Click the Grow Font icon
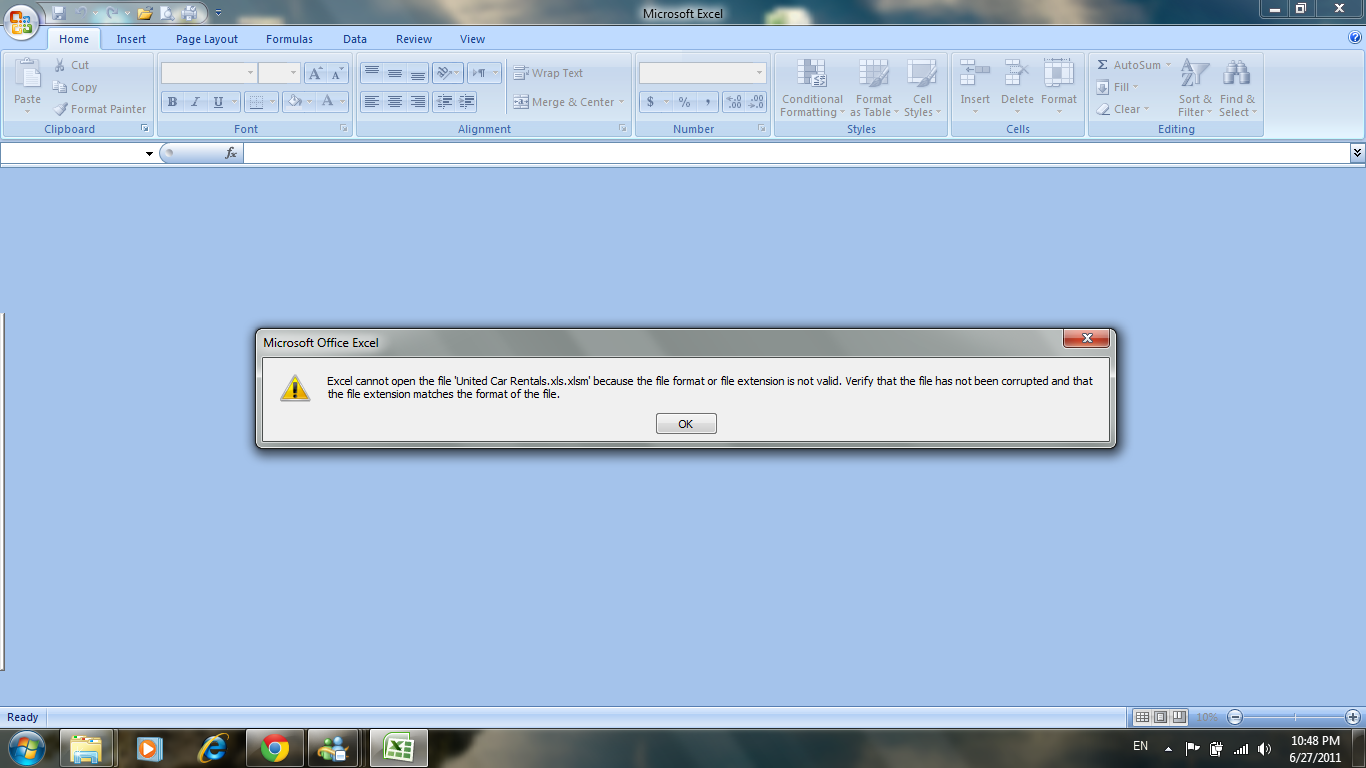The height and width of the screenshot is (768, 1366). point(315,73)
